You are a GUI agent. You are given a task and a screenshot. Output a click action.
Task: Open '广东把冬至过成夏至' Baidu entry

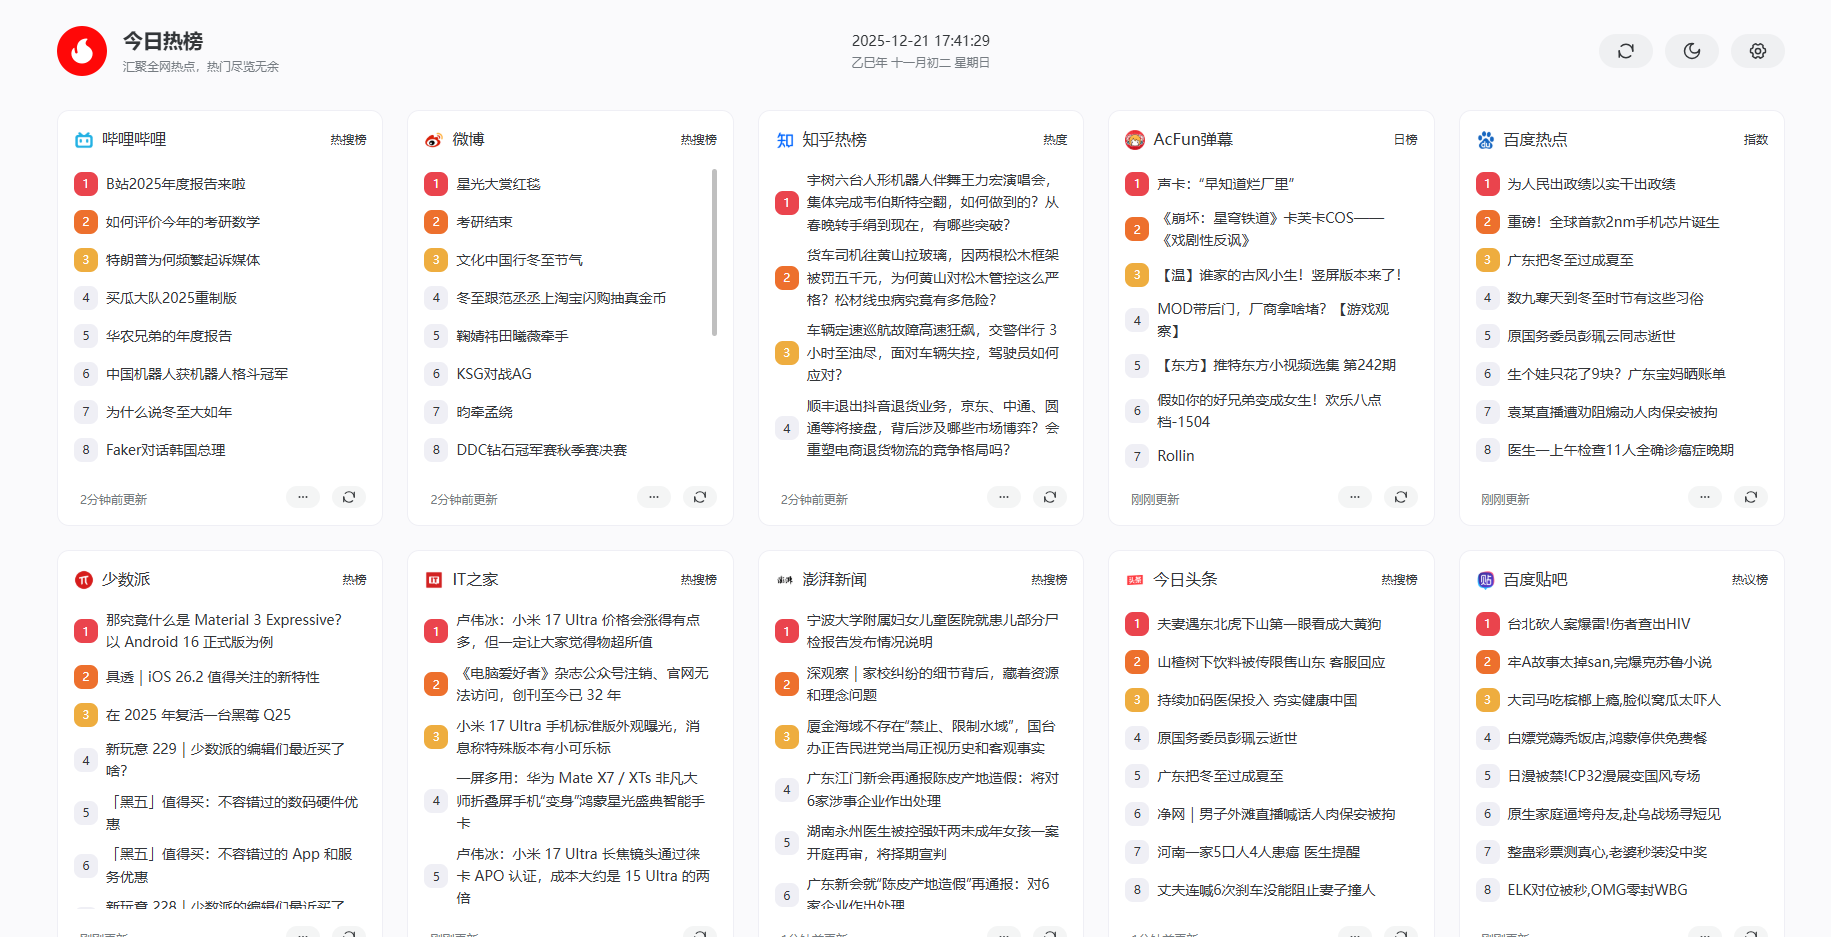1571,260
